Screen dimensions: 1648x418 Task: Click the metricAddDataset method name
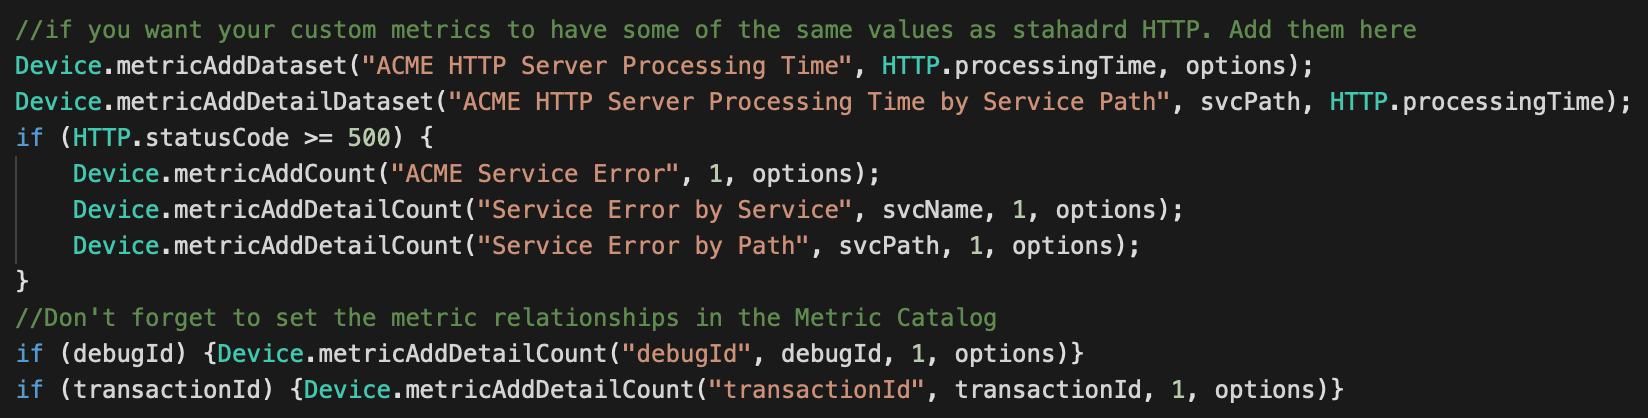point(232,66)
